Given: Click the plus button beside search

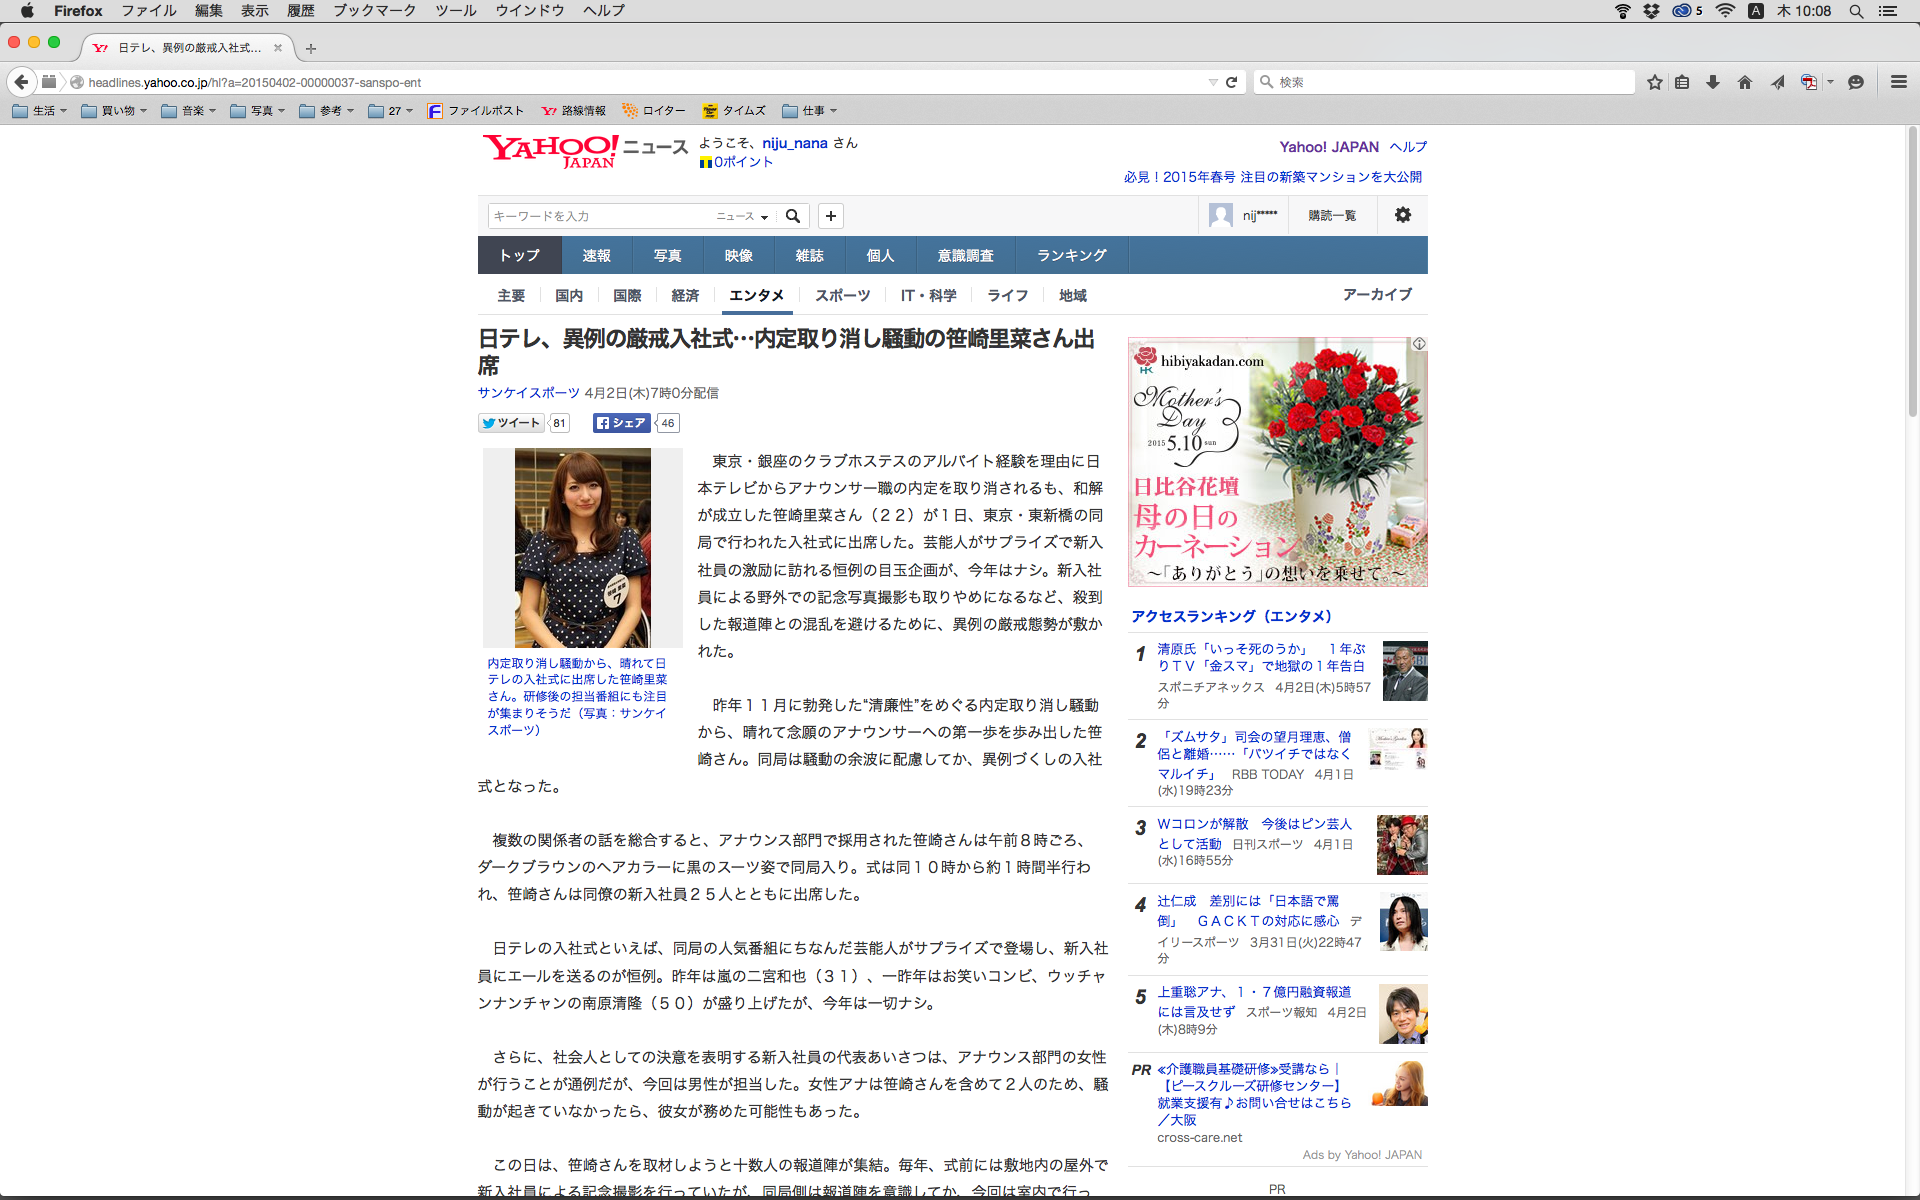Looking at the screenshot, I should point(831,216).
